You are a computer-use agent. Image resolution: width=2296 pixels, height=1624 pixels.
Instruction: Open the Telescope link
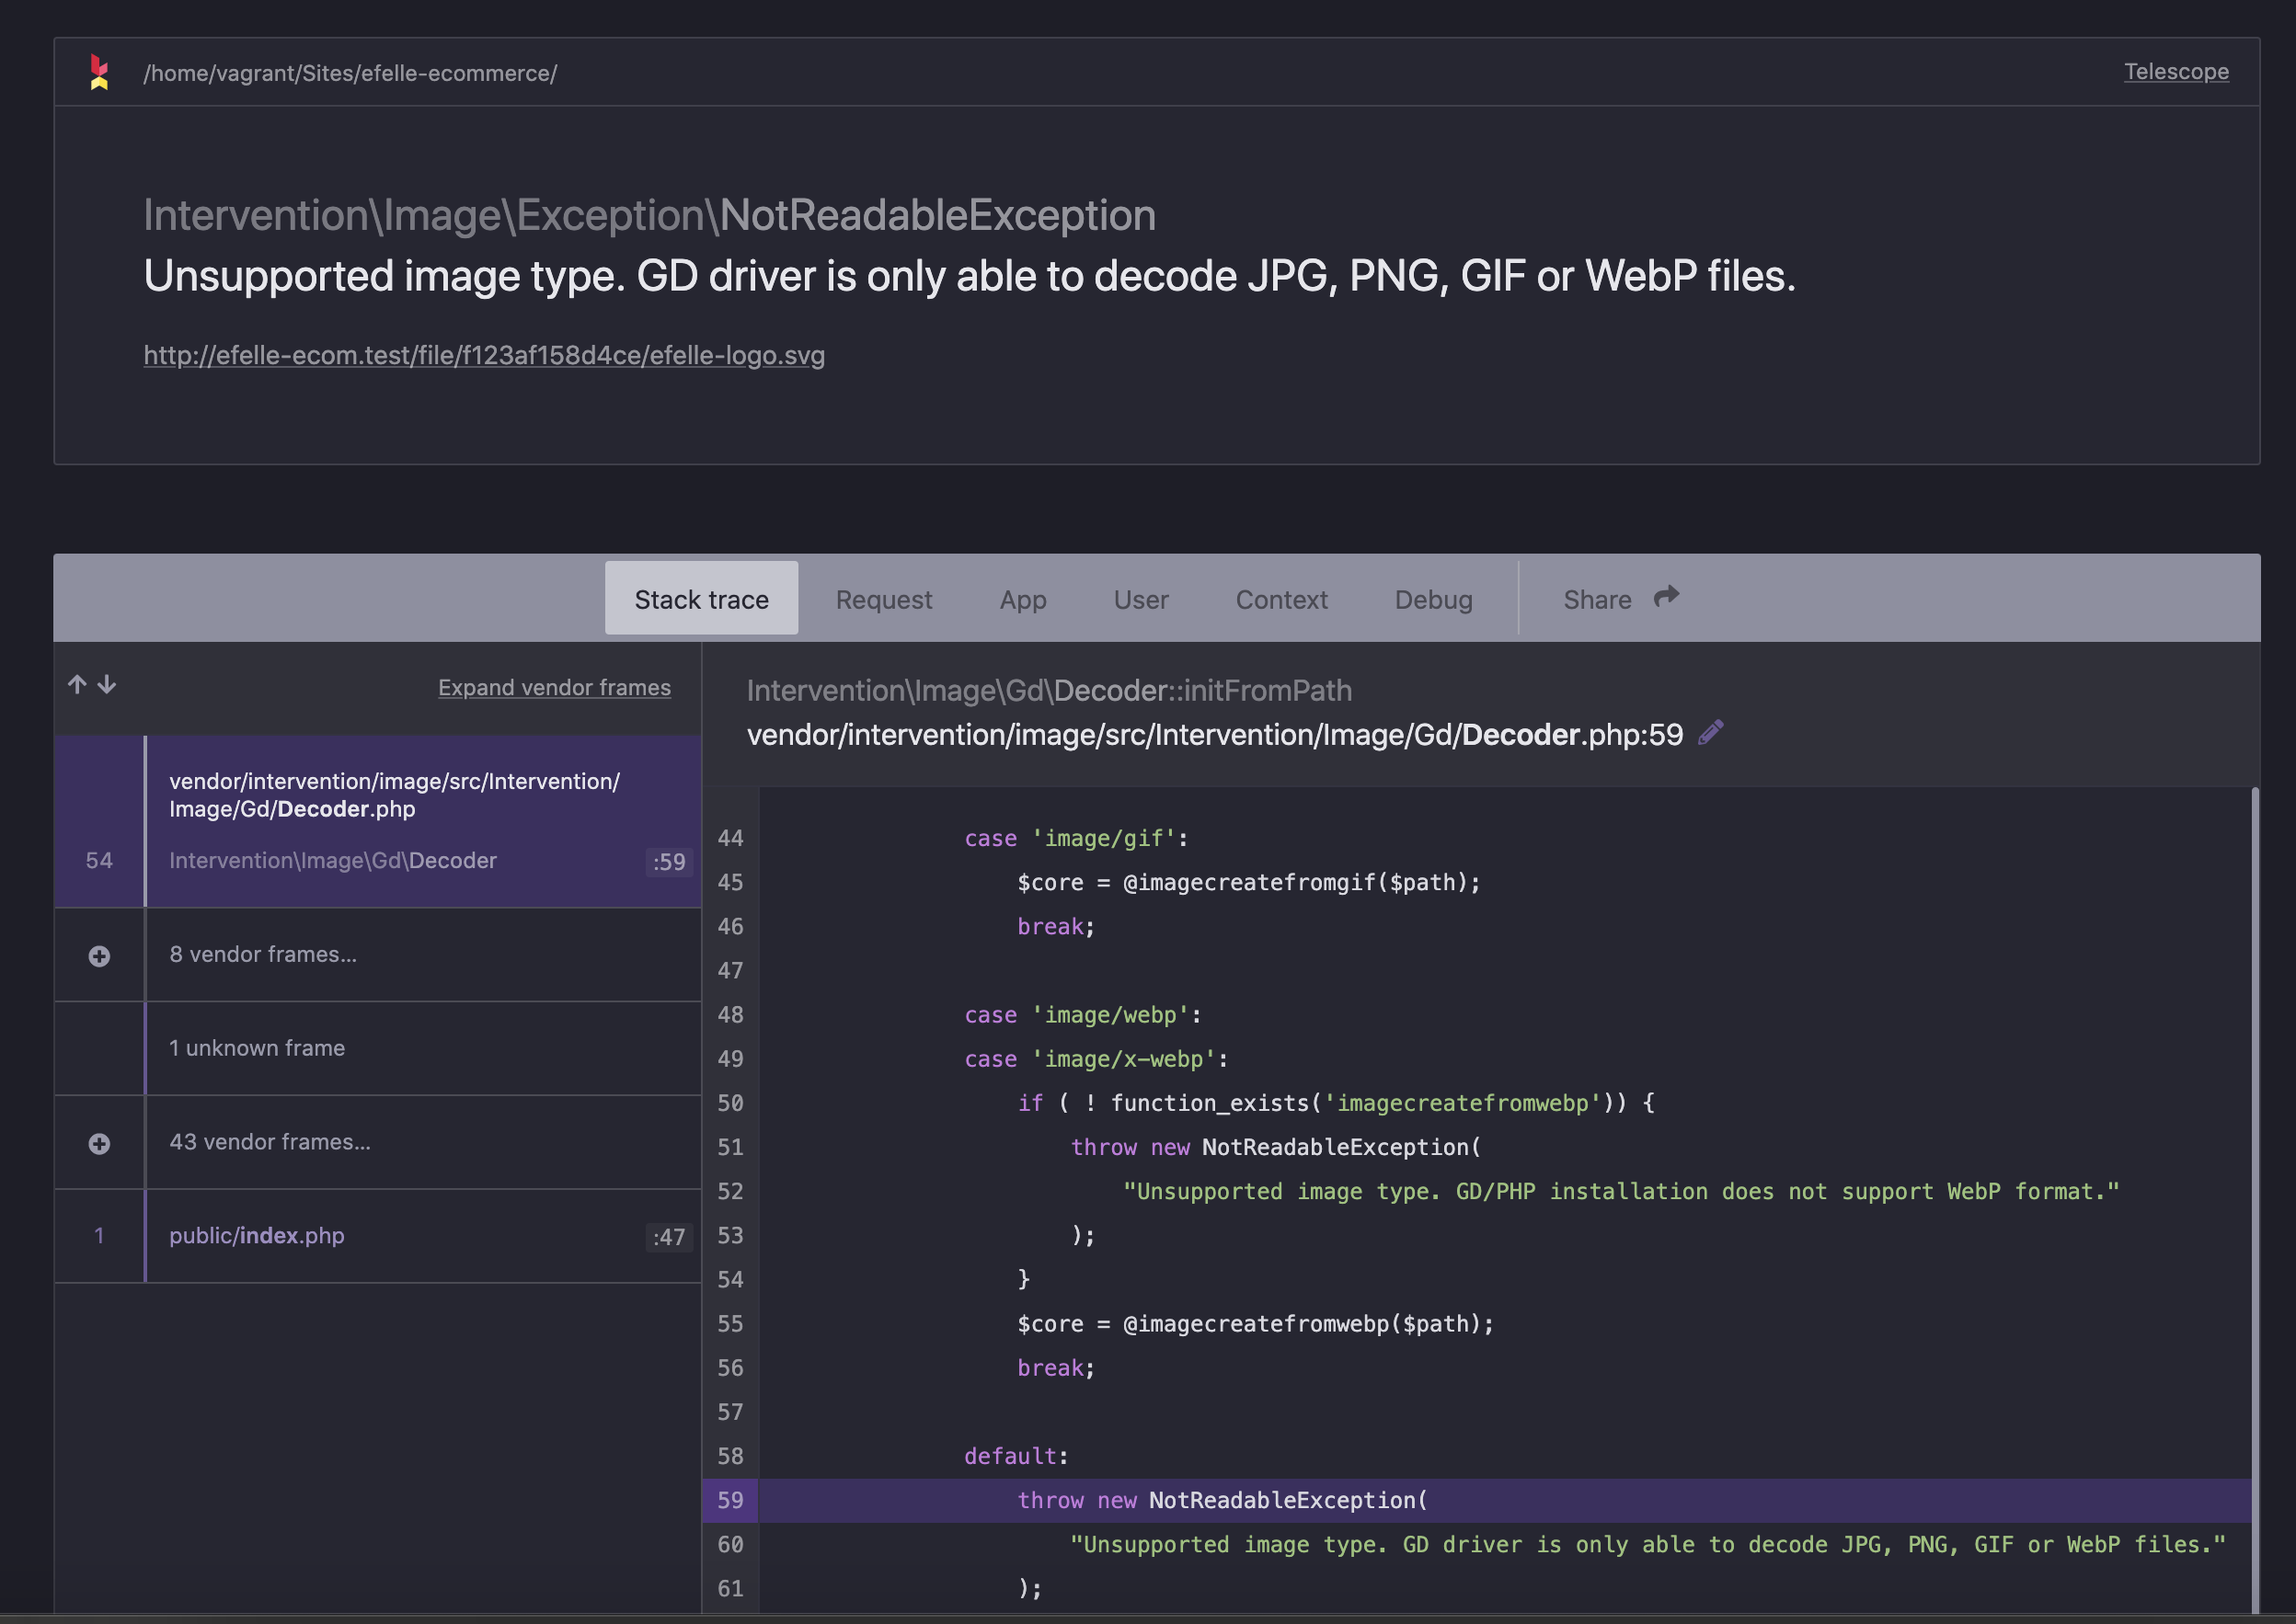(x=2176, y=71)
